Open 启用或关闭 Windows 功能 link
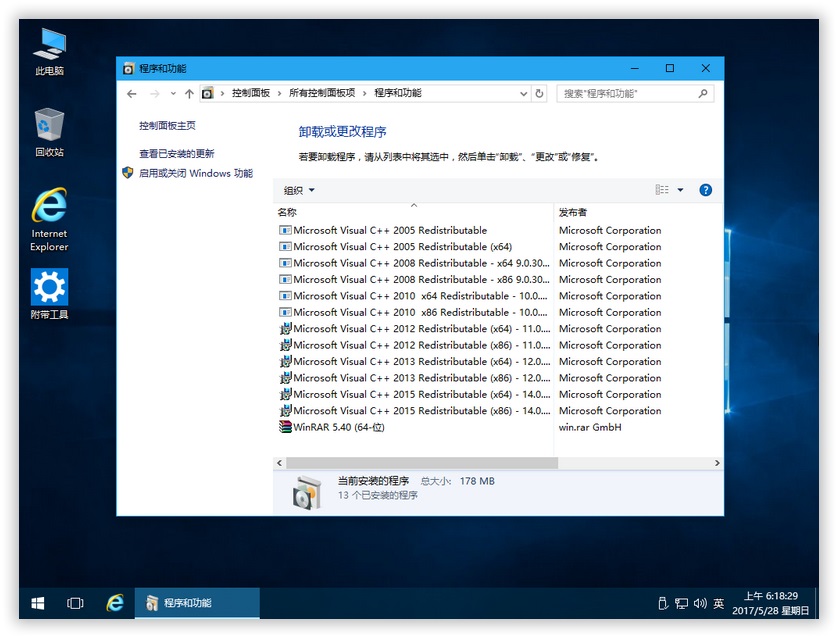This screenshot has height=638, width=838. point(196,173)
